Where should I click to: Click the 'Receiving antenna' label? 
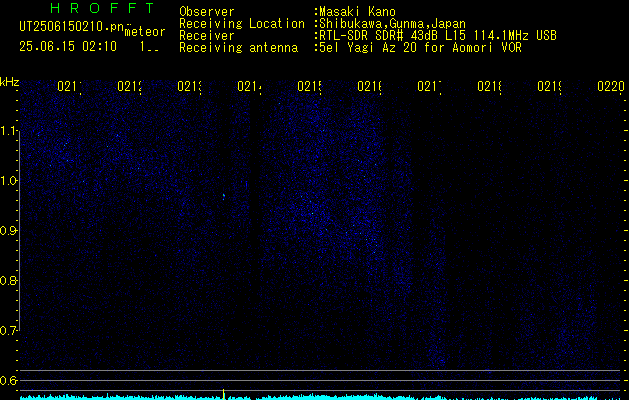pyautogui.click(x=238, y=48)
